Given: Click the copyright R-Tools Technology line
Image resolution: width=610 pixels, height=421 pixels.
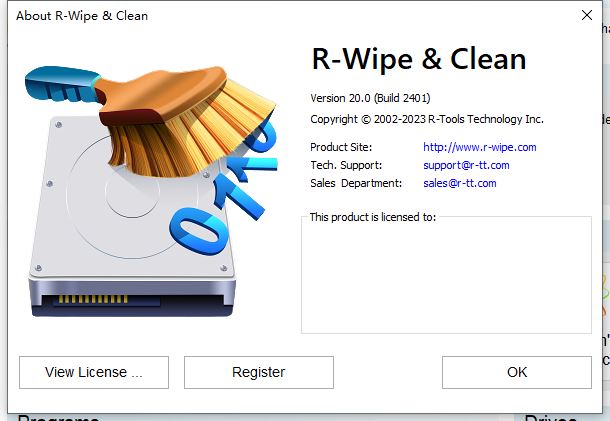Looking at the screenshot, I should click(427, 119).
